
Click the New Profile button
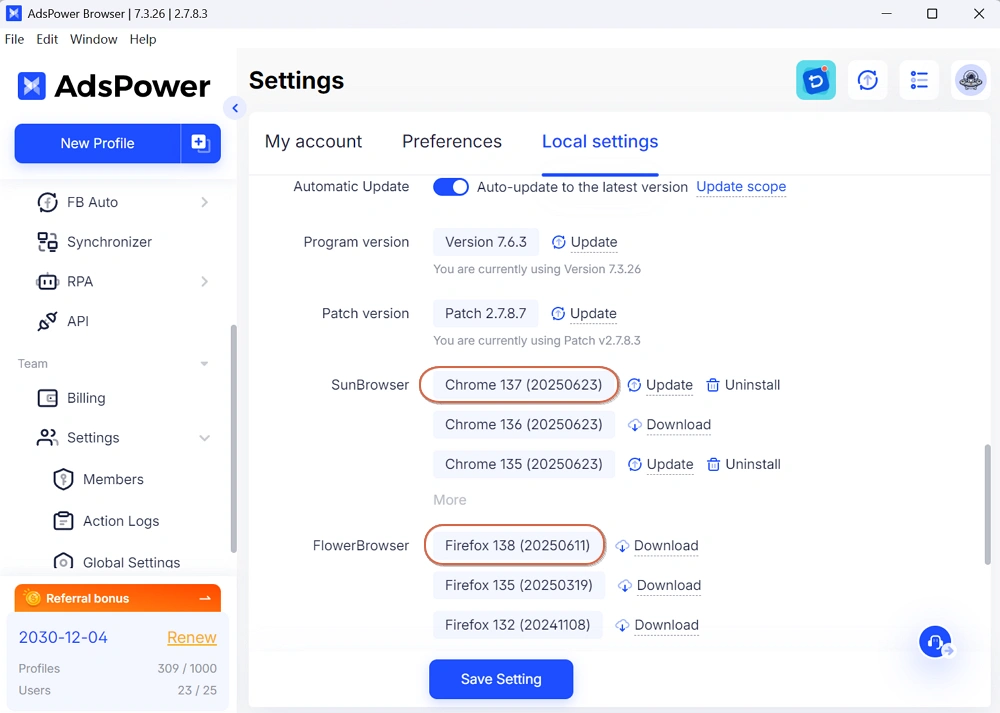click(98, 143)
